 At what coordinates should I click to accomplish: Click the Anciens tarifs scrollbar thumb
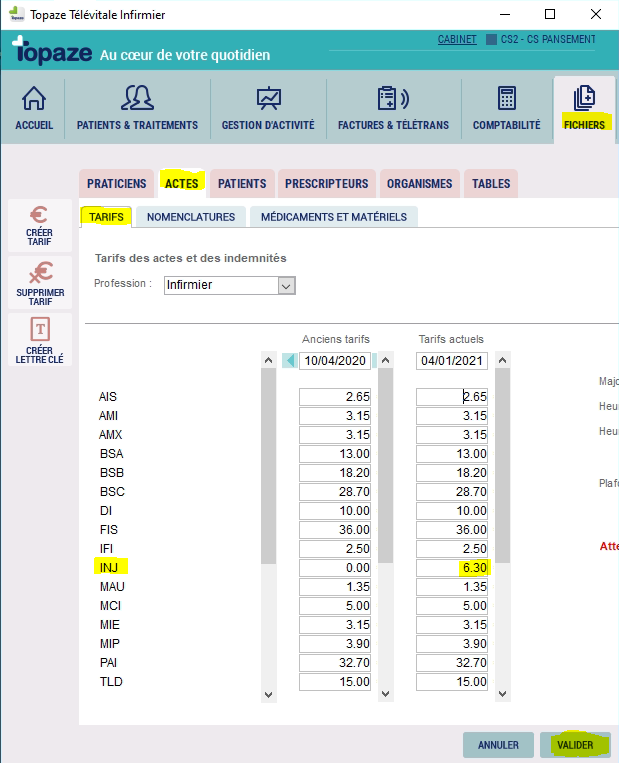385,466
